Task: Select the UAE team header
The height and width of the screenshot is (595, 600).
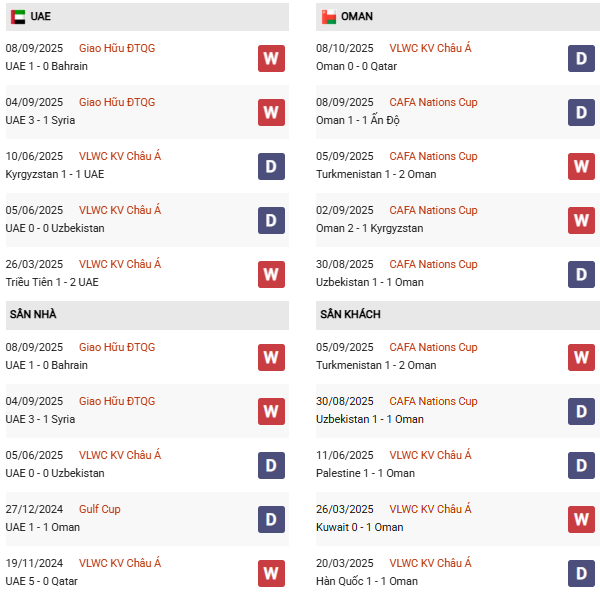Action: [x=41, y=17]
